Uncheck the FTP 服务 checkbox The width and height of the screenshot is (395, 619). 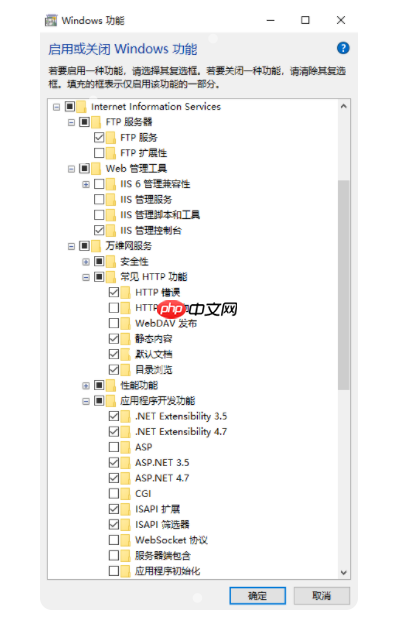tap(99, 137)
